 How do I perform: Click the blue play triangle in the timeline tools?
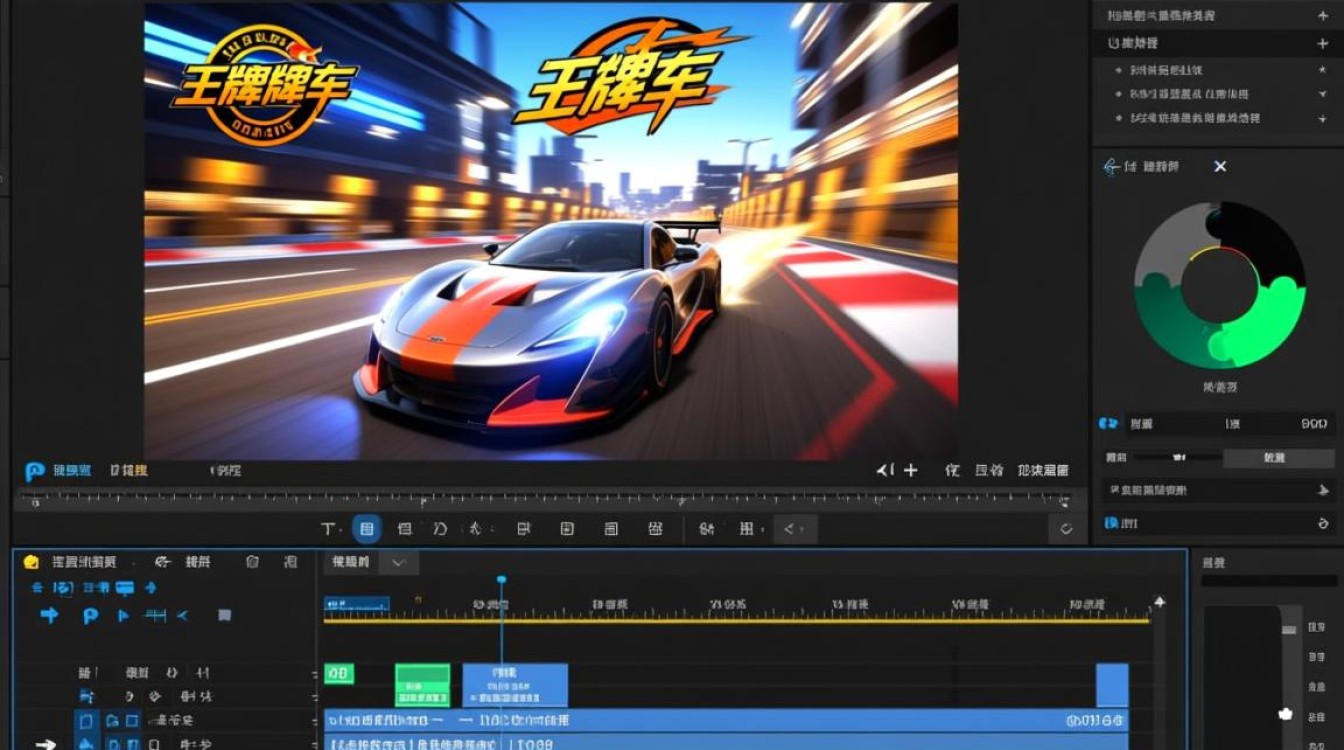pos(124,615)
